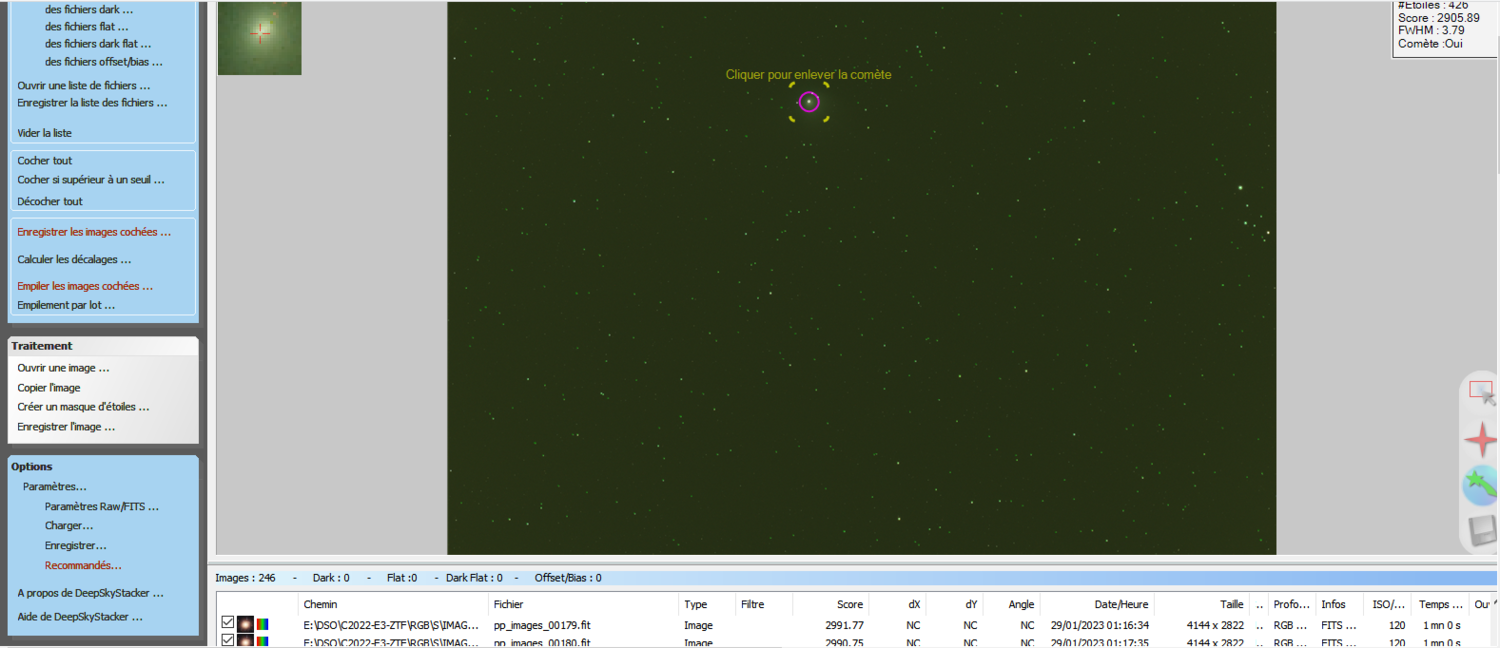
Task: Sort list by the dY column header
Action: point(955,604)
